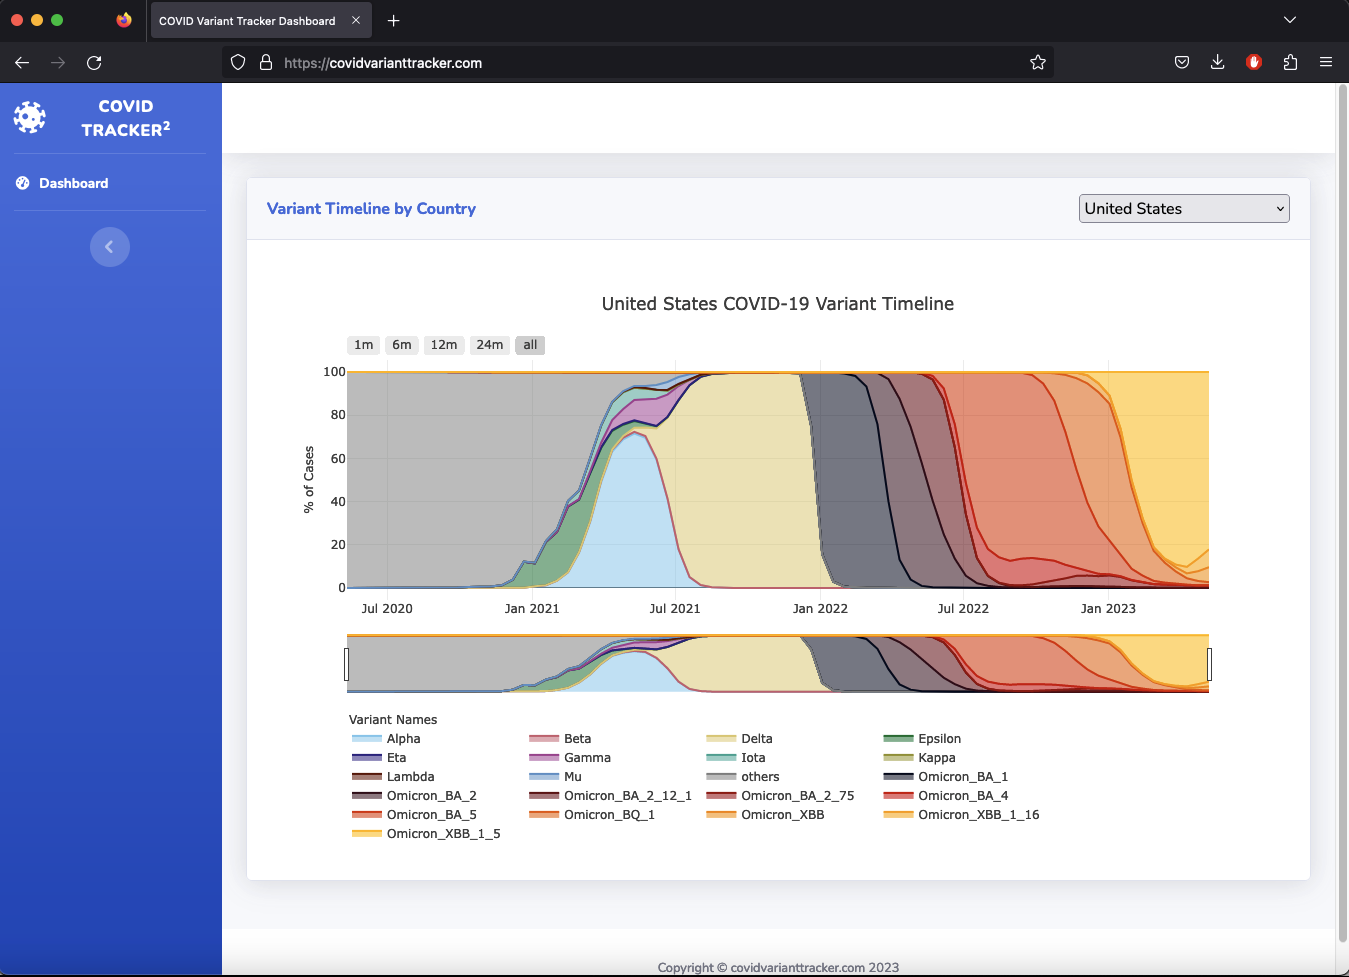Collapse sidebar with the chevron toggle
This screenshot has height=977, width=1349.
pyautogui.click(x=110, y=247)
